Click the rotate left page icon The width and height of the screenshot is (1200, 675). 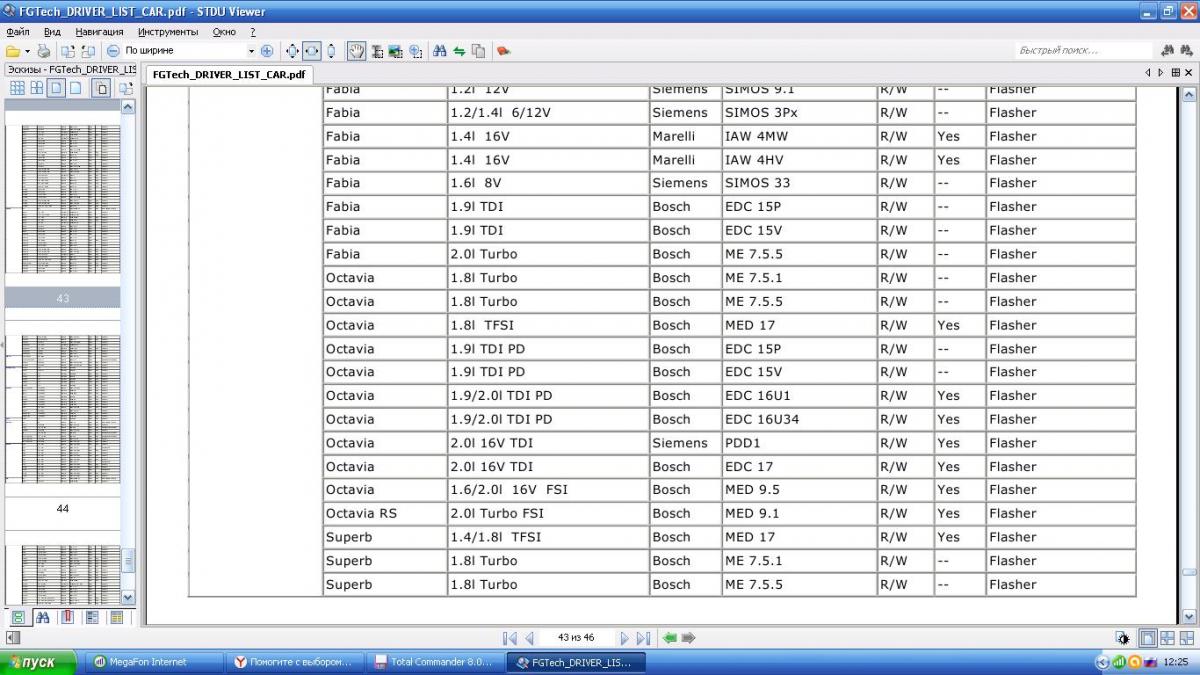(67, 50)
